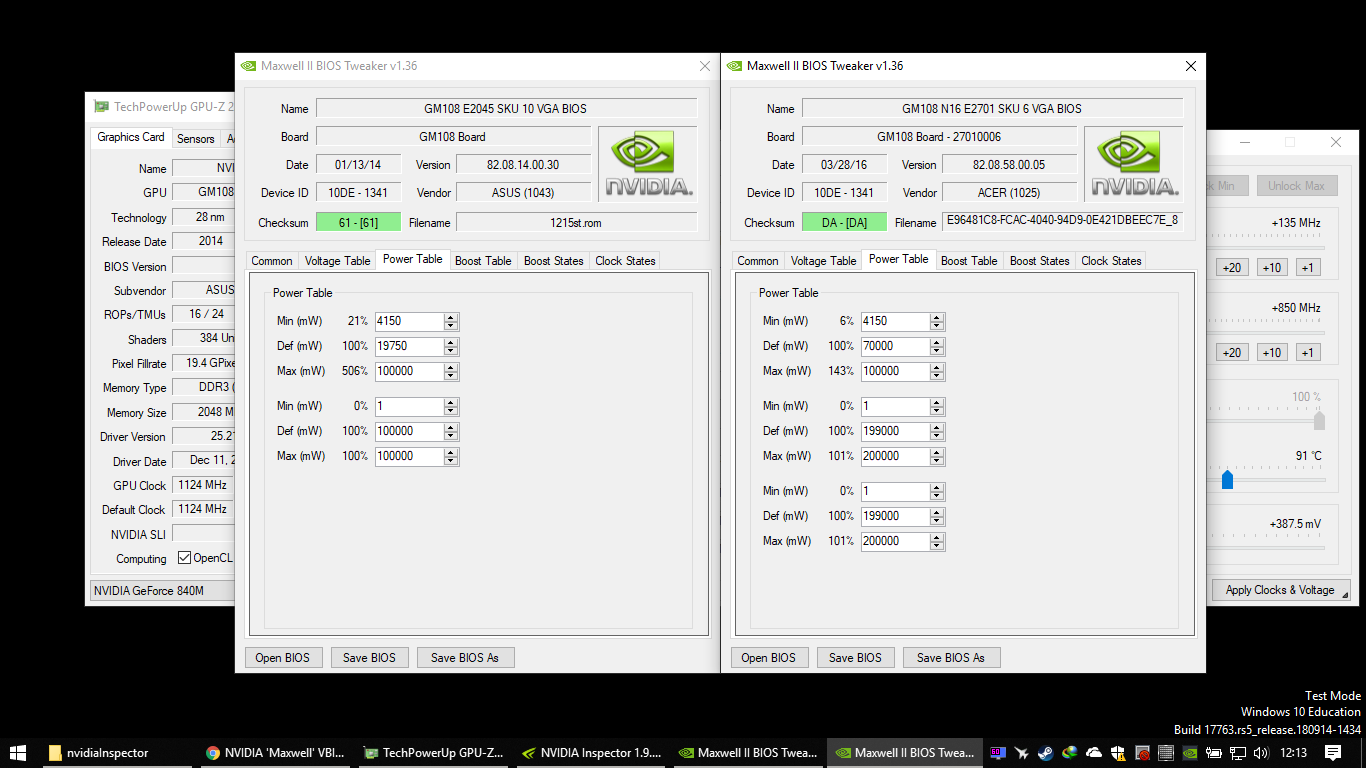The height and width of the screenshot is (768, 1366).
Task: Select the highlighted second Maxwell II BIOS Tweaker taskbar item
Action: [907, 753]
